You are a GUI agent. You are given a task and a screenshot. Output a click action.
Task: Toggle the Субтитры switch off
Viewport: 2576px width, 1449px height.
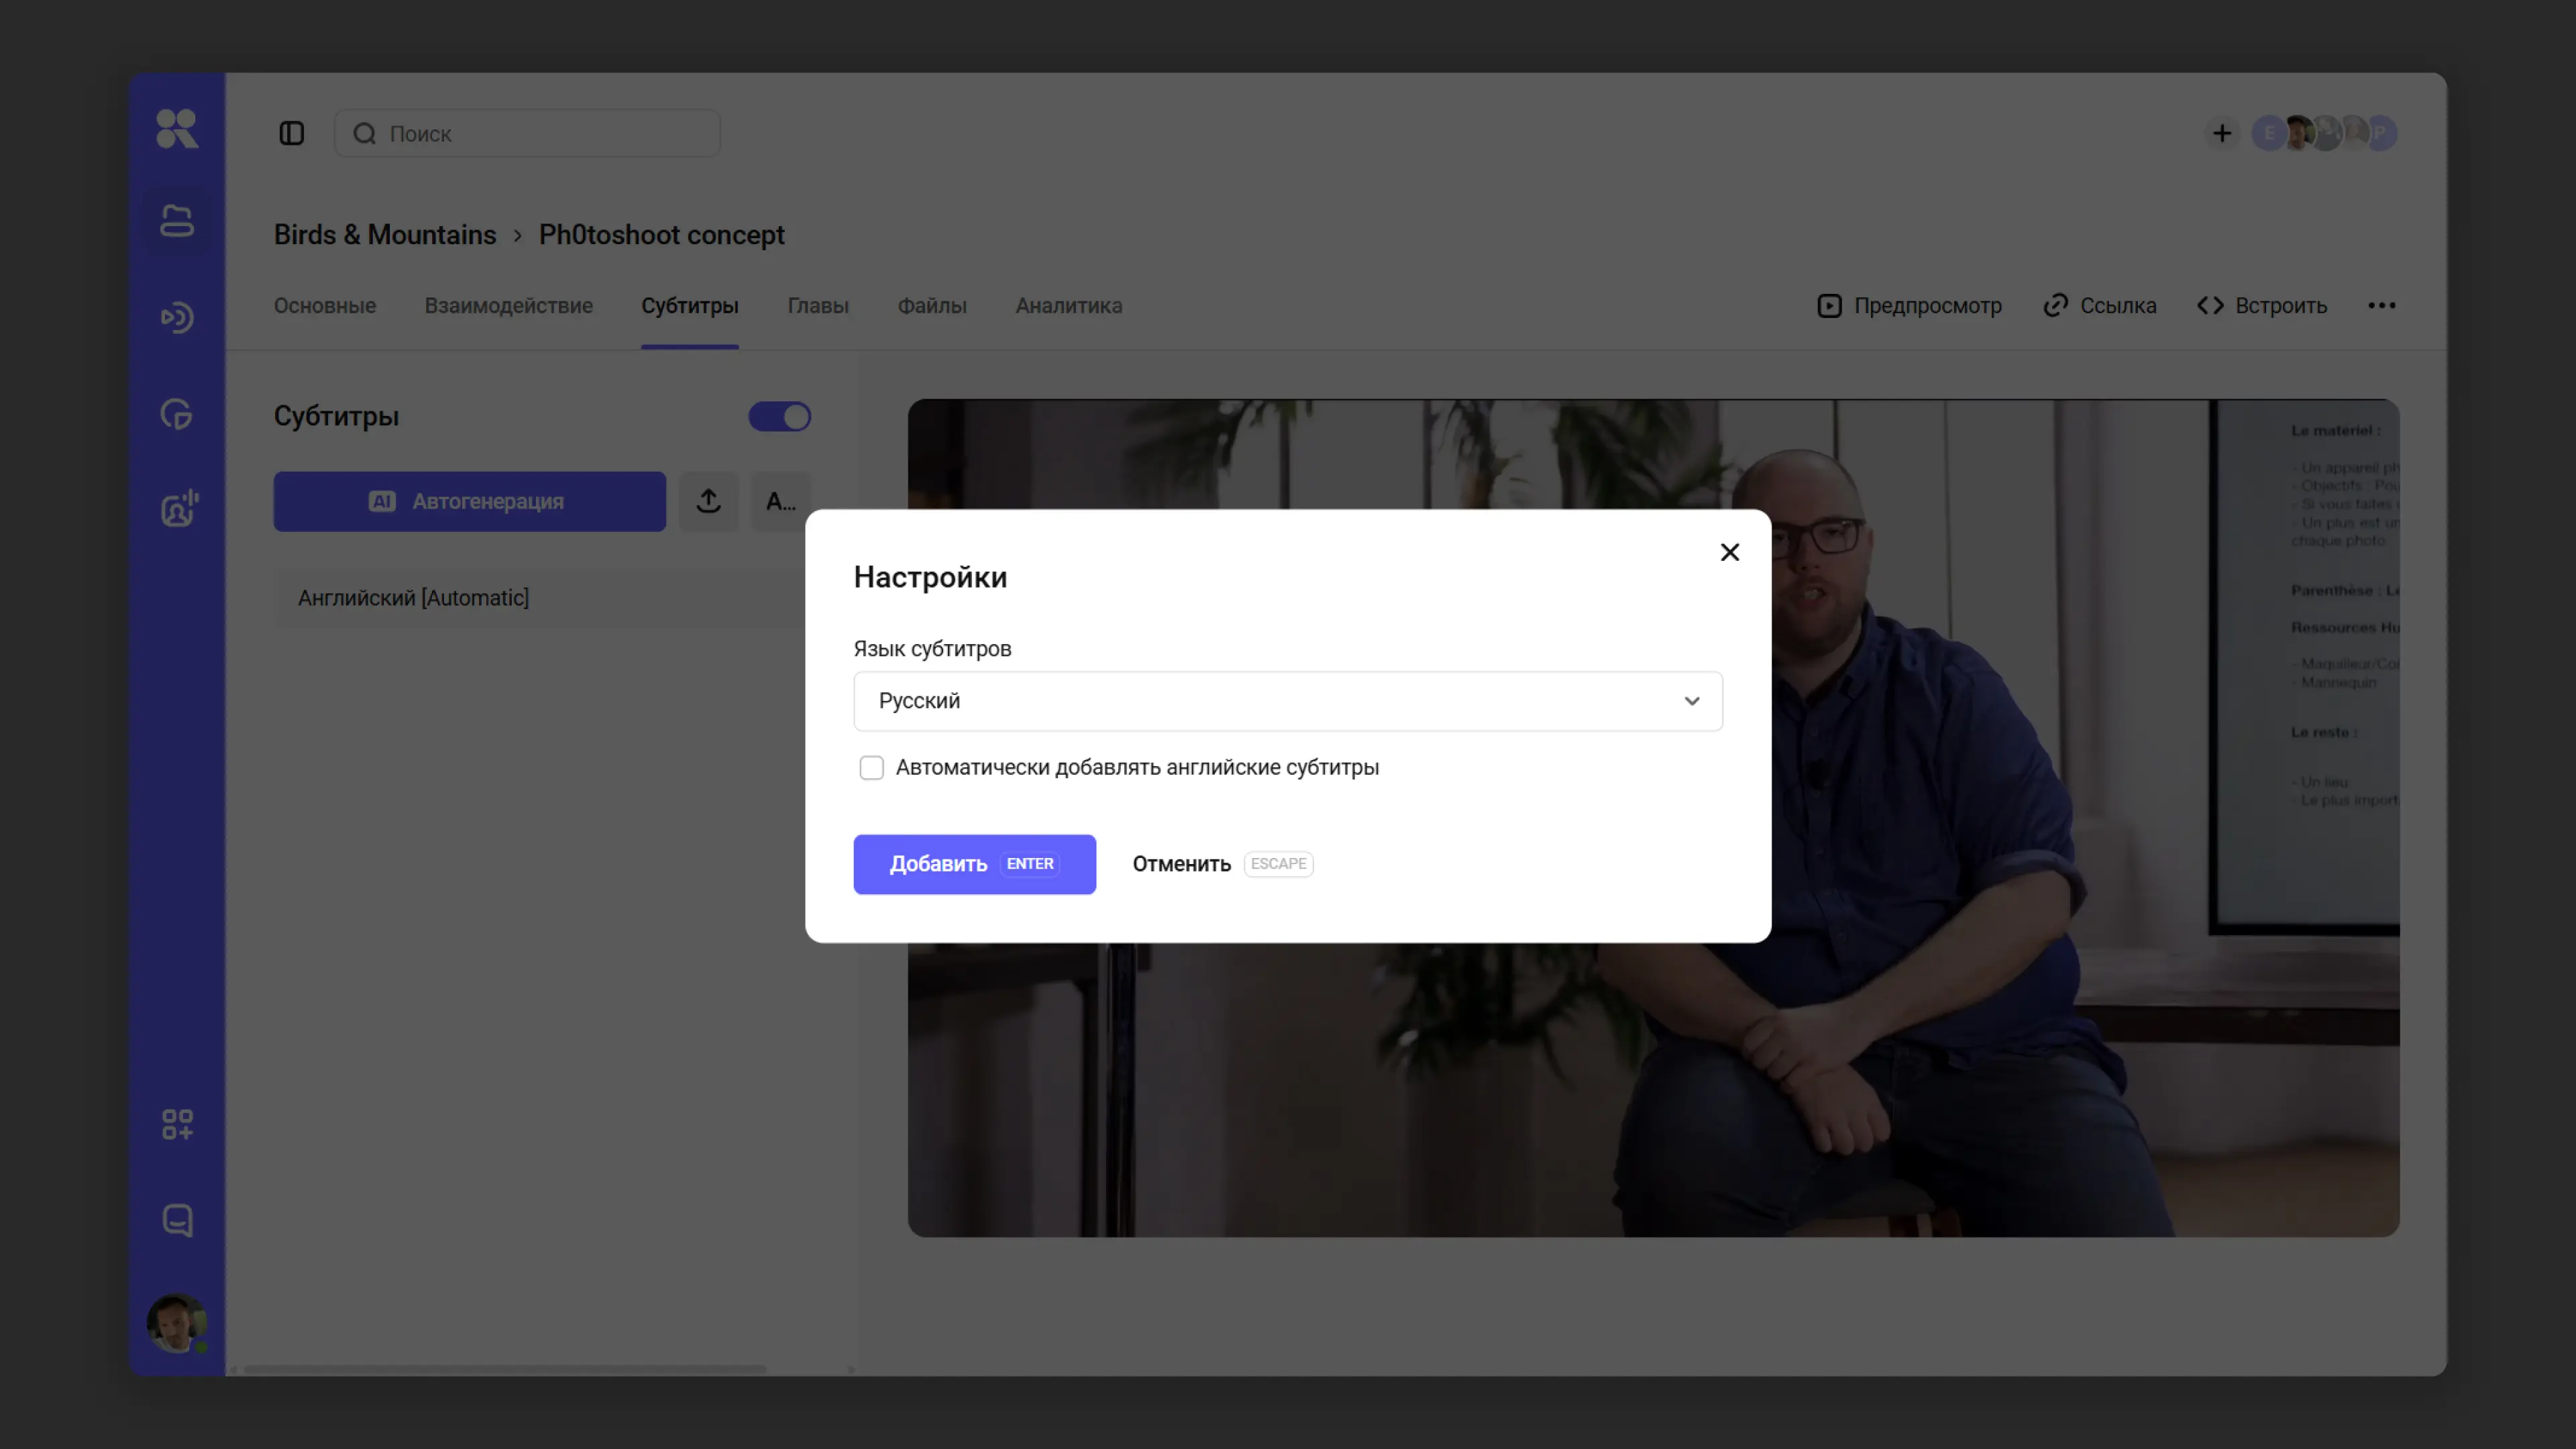tap(779, 416)
